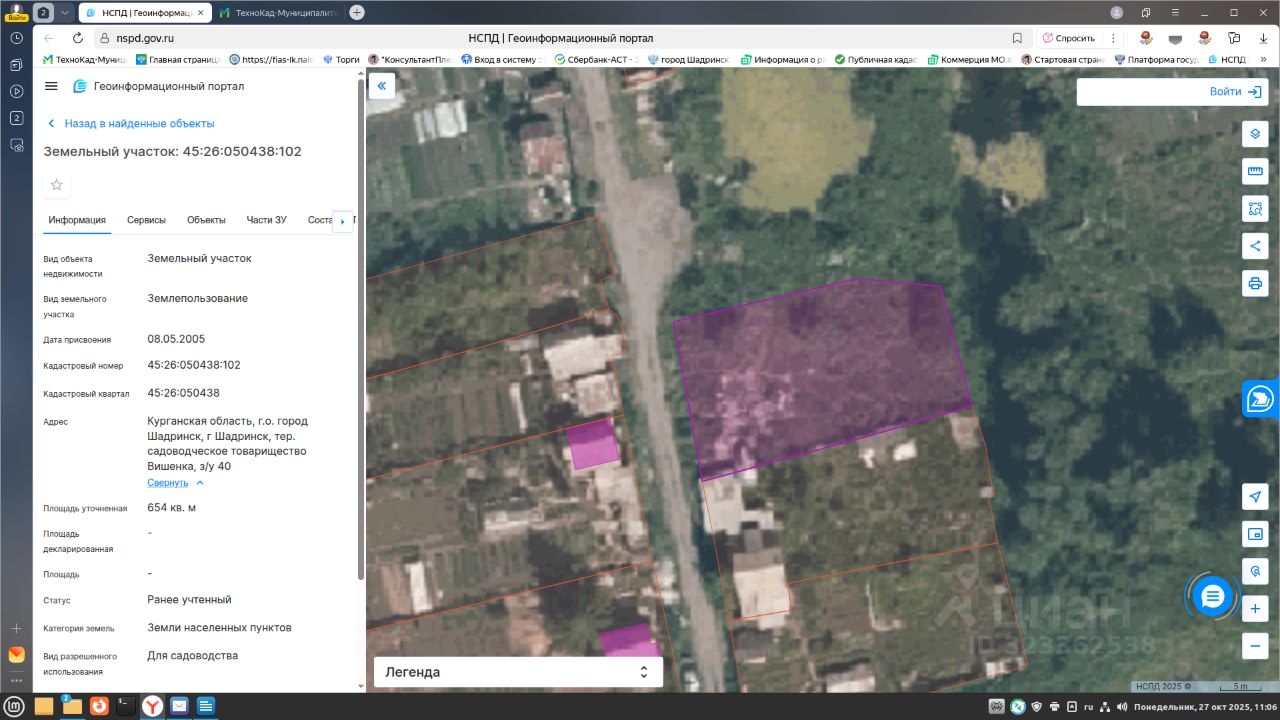Add land plot to favorites star

pos(57,185)
